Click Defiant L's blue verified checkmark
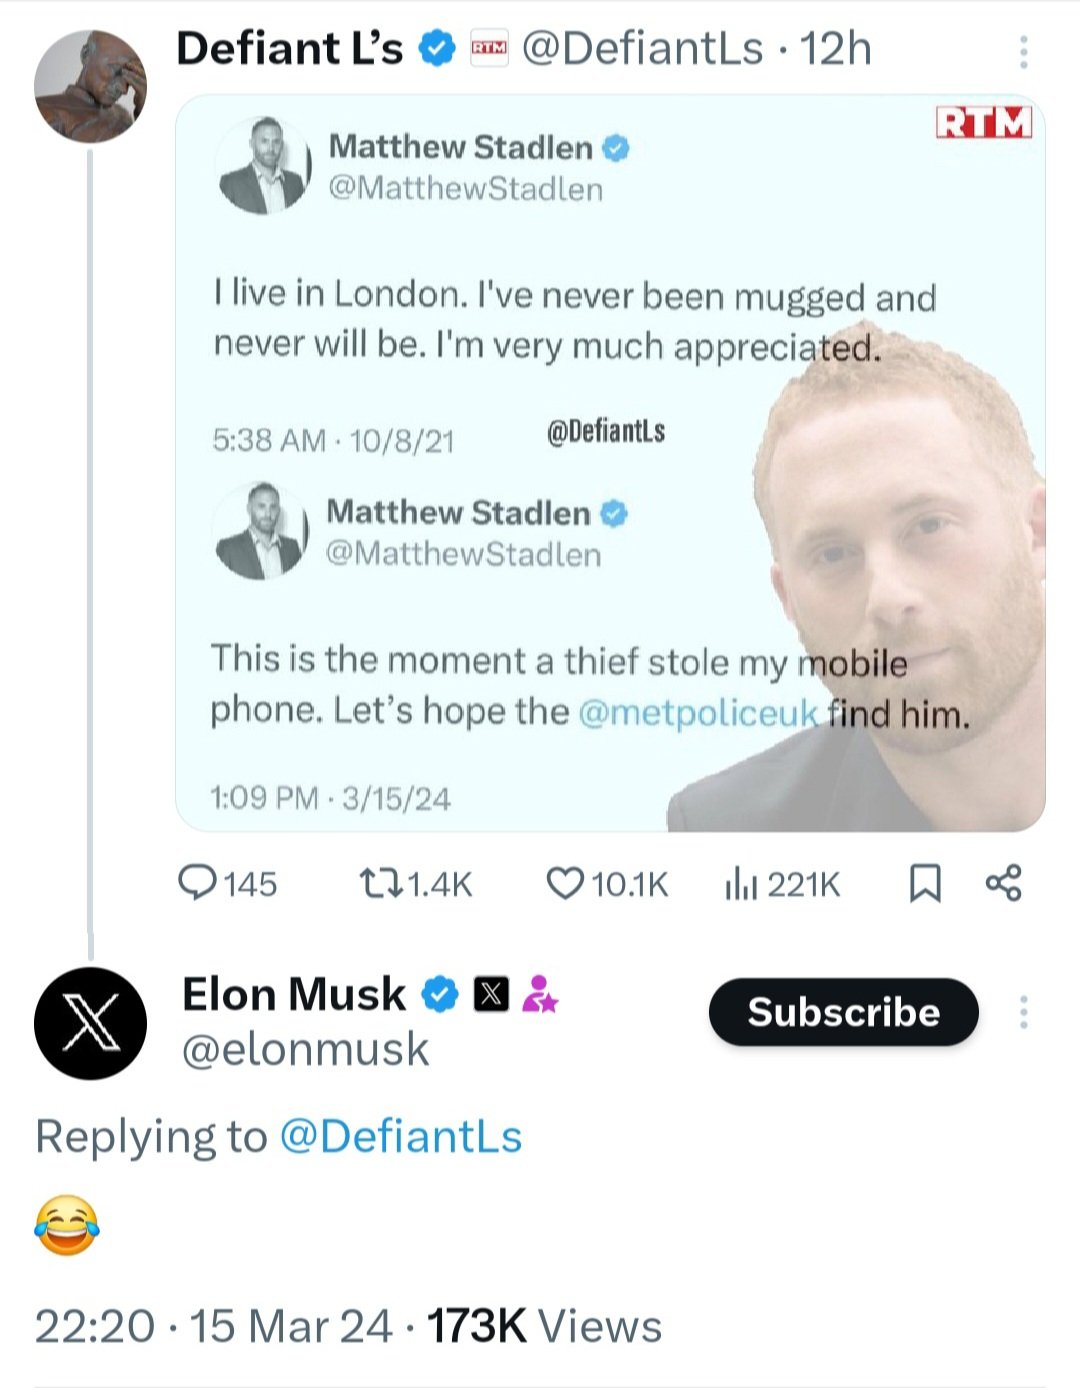 tap(436, 49)
